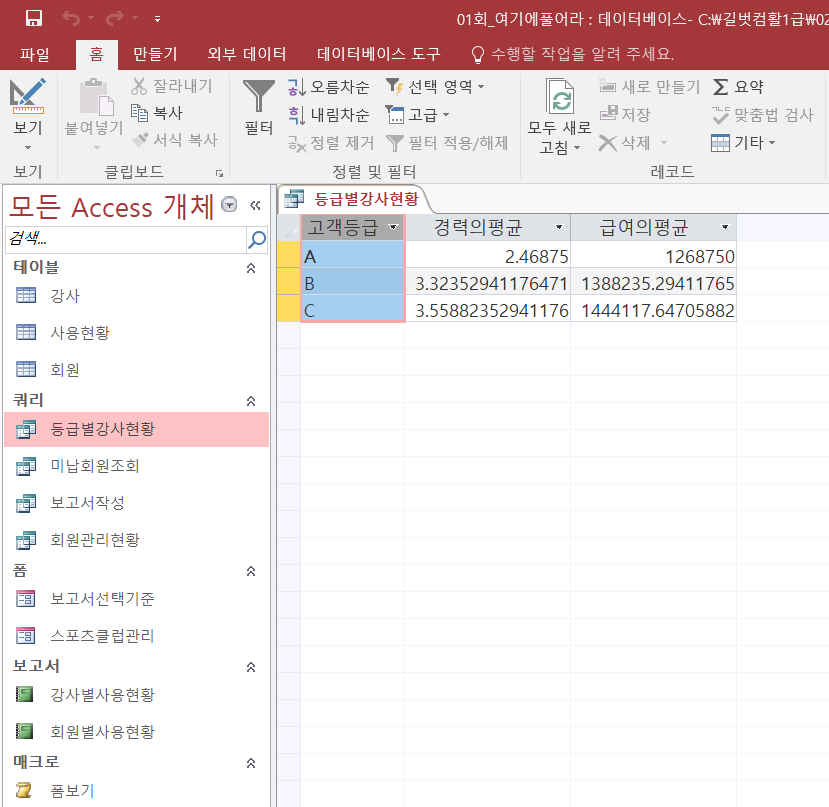Viewport: 829px width, 807px height.
Task: Switch to the 만들기 ribbon tab
Action: coord(155,54)
